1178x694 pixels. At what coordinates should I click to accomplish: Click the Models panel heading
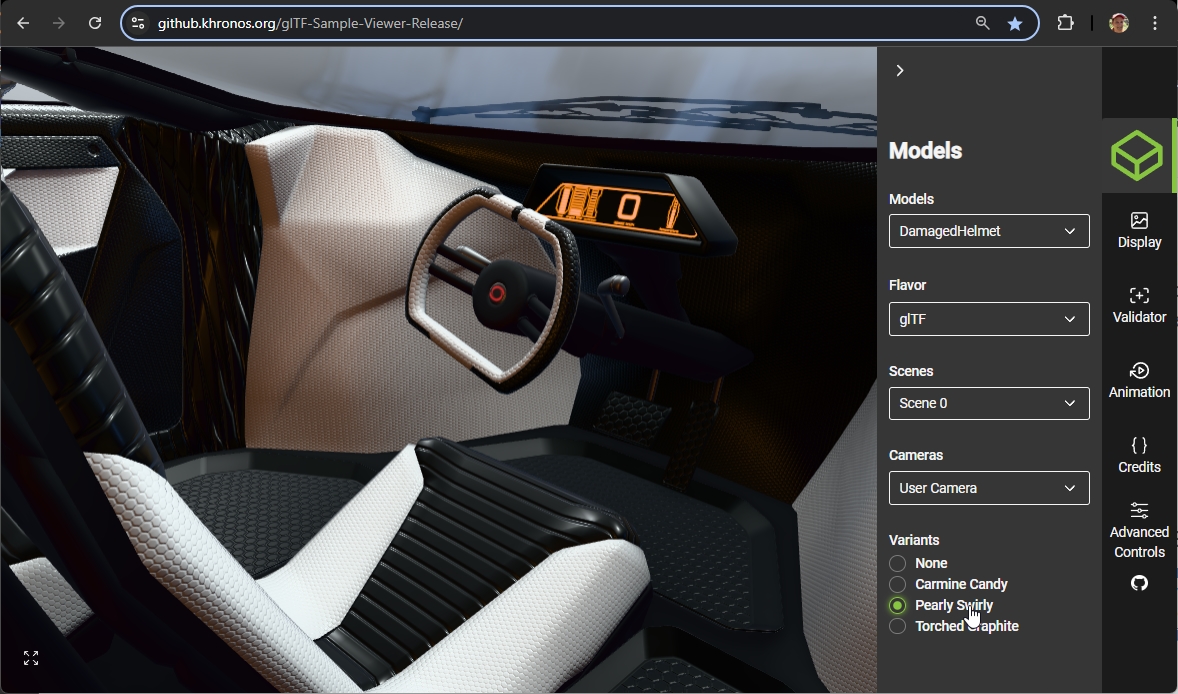coord(925,151)
